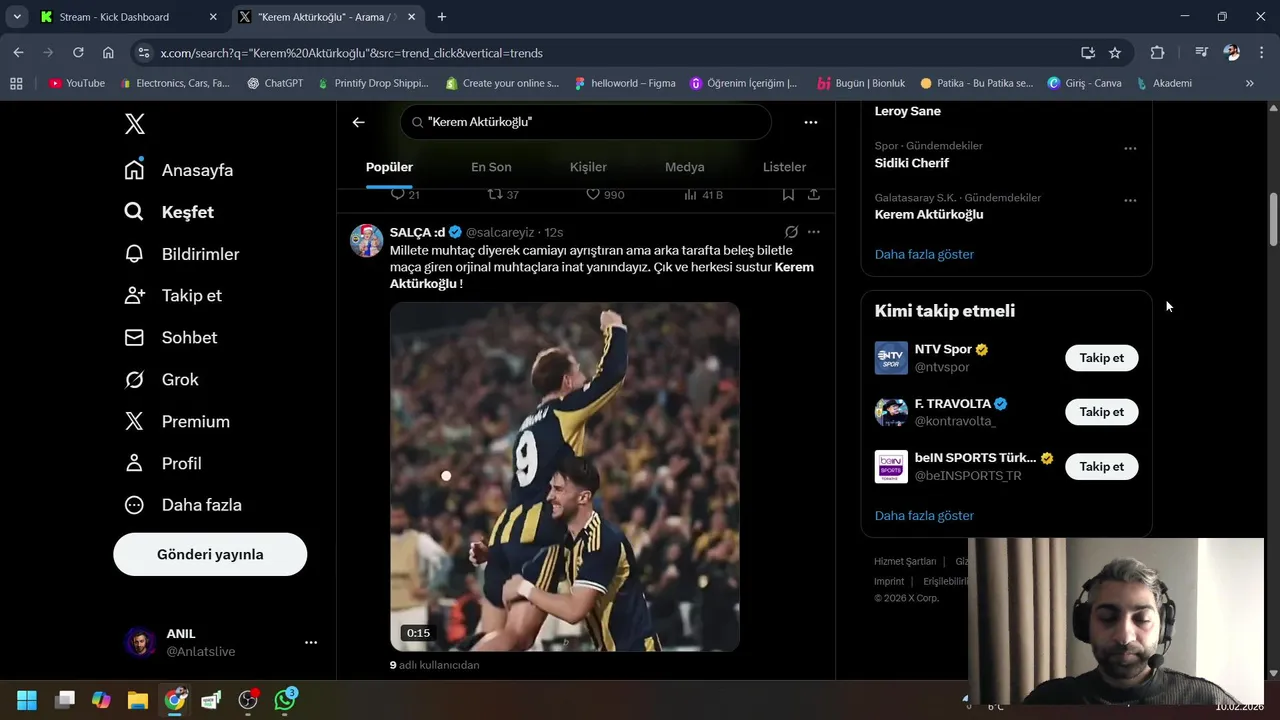Screen dimensions: 1280x720
Task: Open Profil in the sidebar
Action: (x=163, y=464)
